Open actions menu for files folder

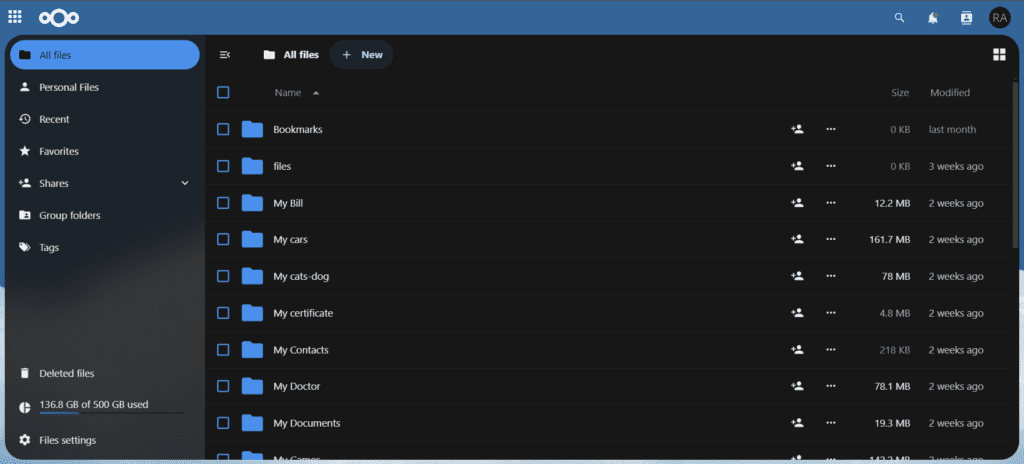[x=831, y=166]
